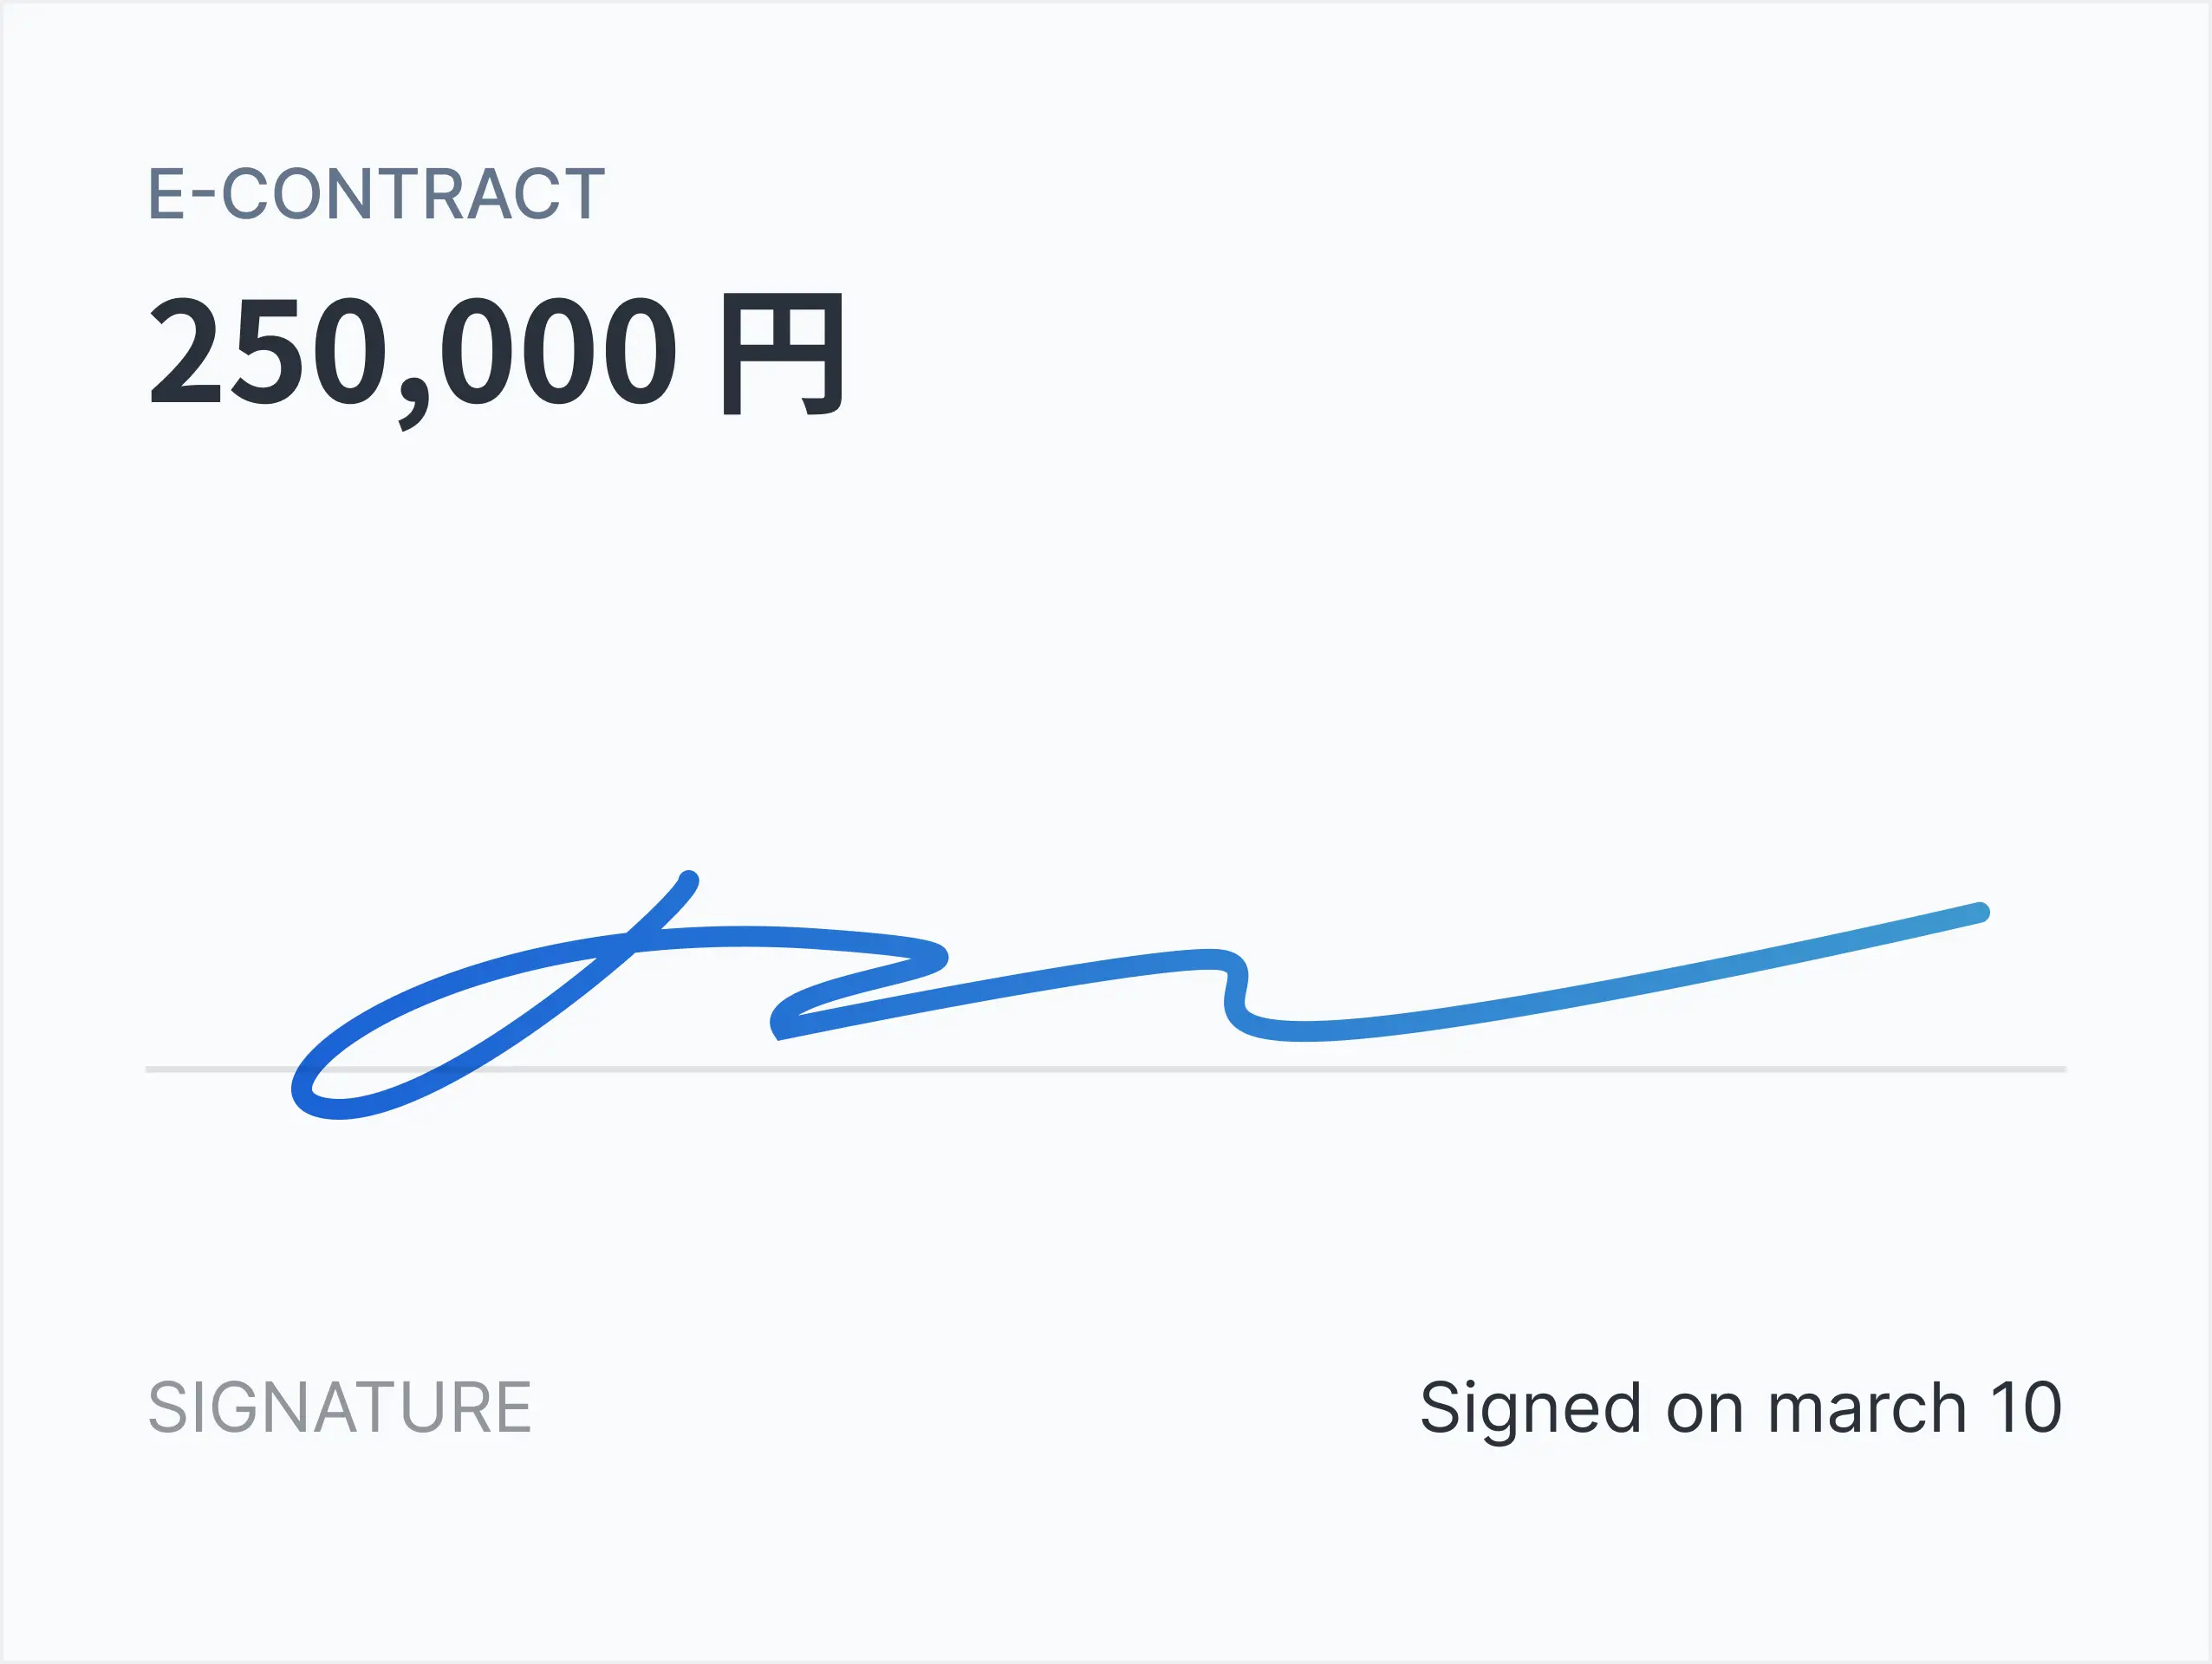Screen dimensions: 2212x1664
Task: Click the day number "10" in the signing date
Action: point(2026,1408)
